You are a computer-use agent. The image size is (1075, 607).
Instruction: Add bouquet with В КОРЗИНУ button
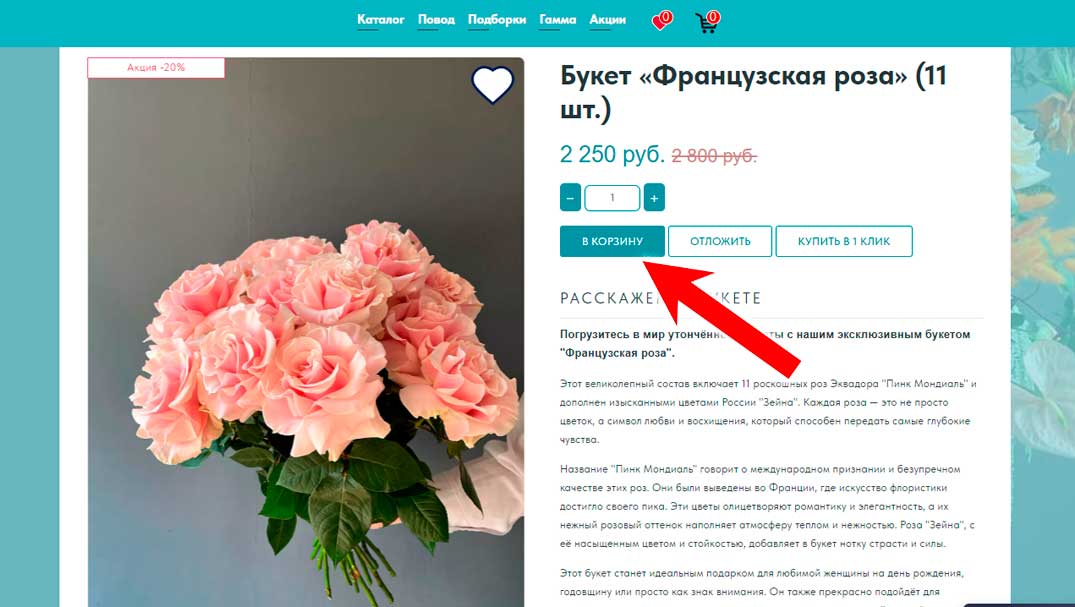click(612, 241)
